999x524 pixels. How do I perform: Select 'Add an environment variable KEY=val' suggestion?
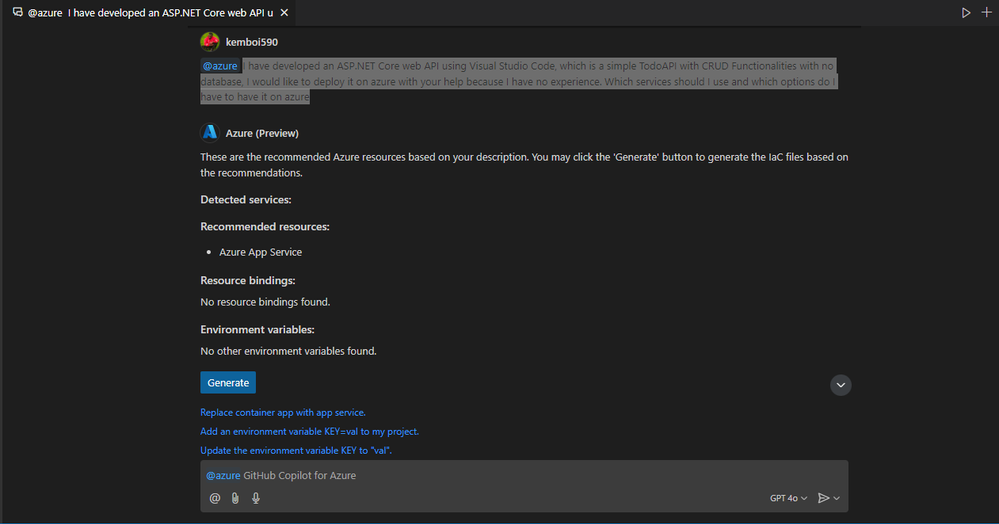(310, 432)
